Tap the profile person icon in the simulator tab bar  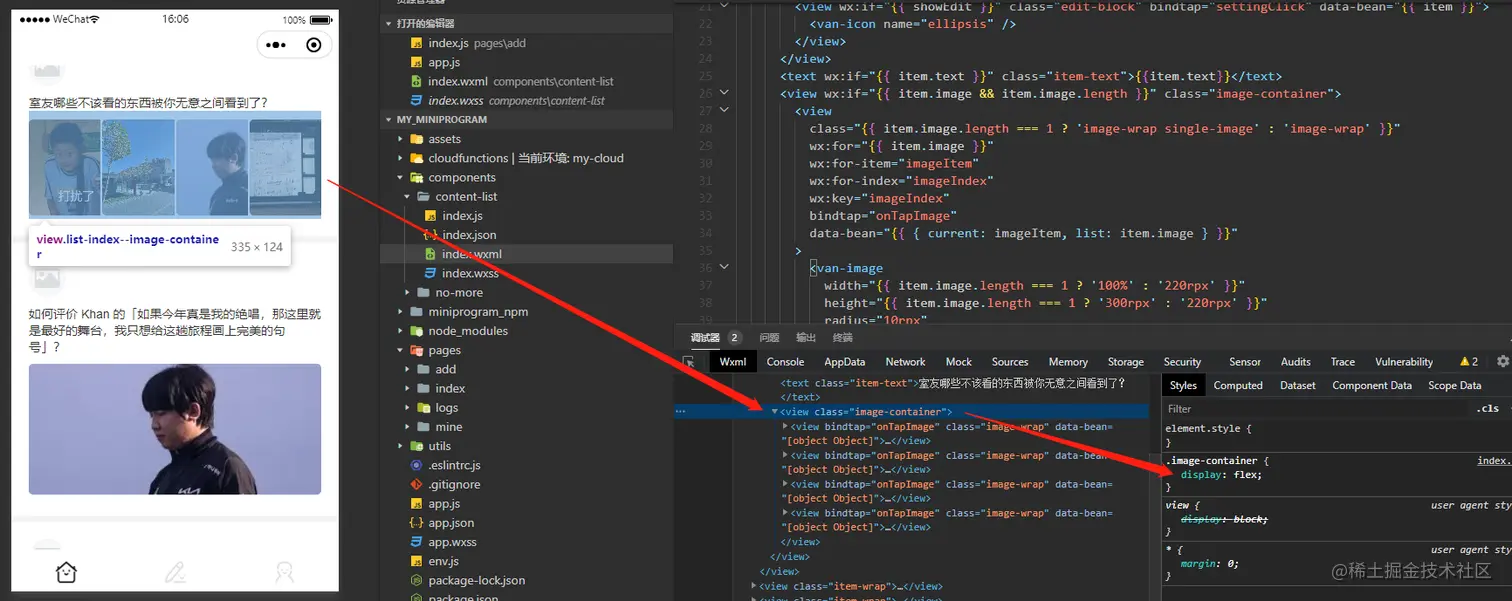point(284,572)
